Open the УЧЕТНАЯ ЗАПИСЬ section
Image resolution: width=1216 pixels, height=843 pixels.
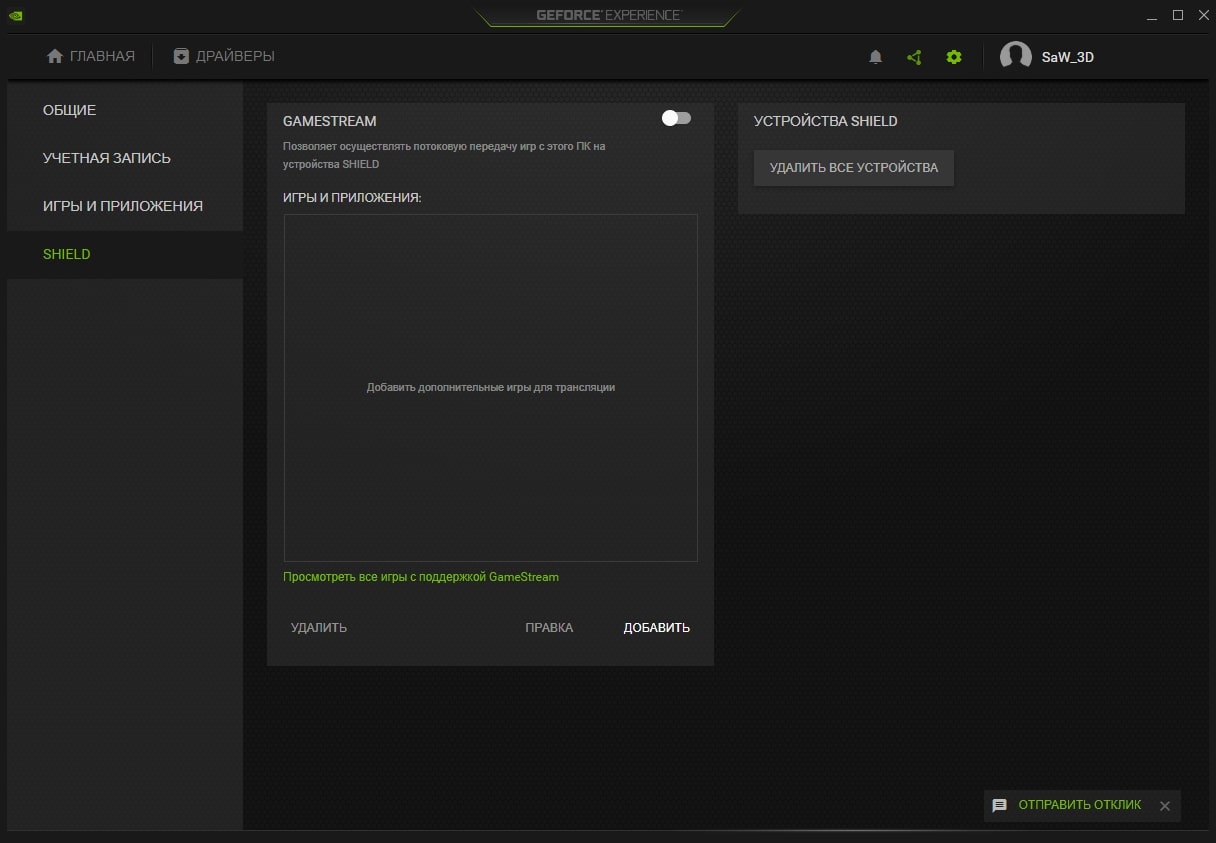[x=125, y=158]
